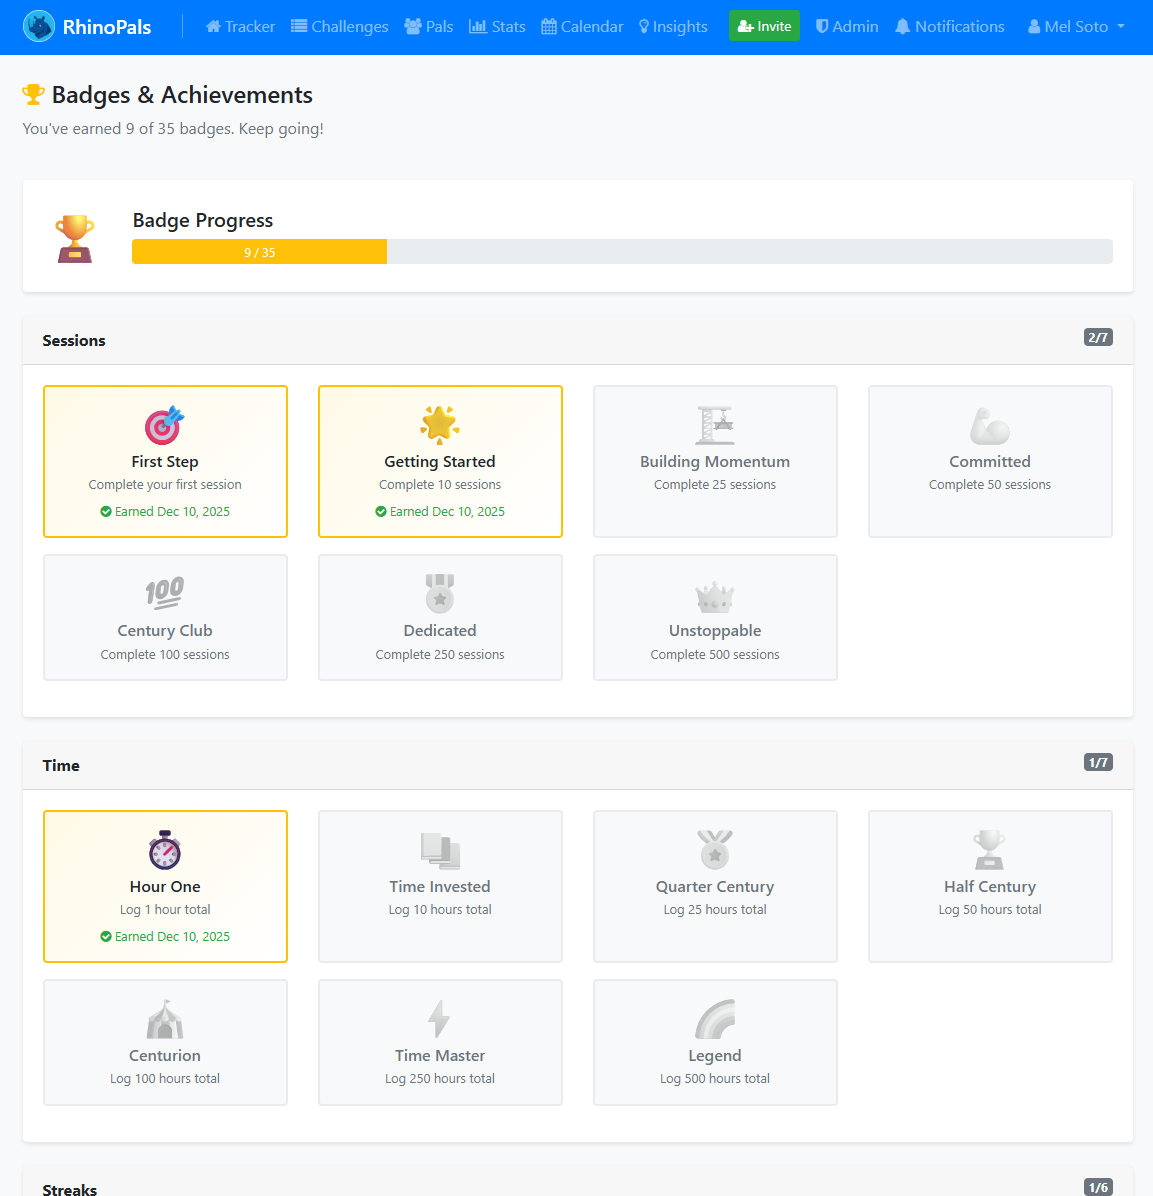The height and width of the screenshot is (1196, 1153).
Task: Click the flexed bicep icon on Committed badge
Action: pos(990,425)
